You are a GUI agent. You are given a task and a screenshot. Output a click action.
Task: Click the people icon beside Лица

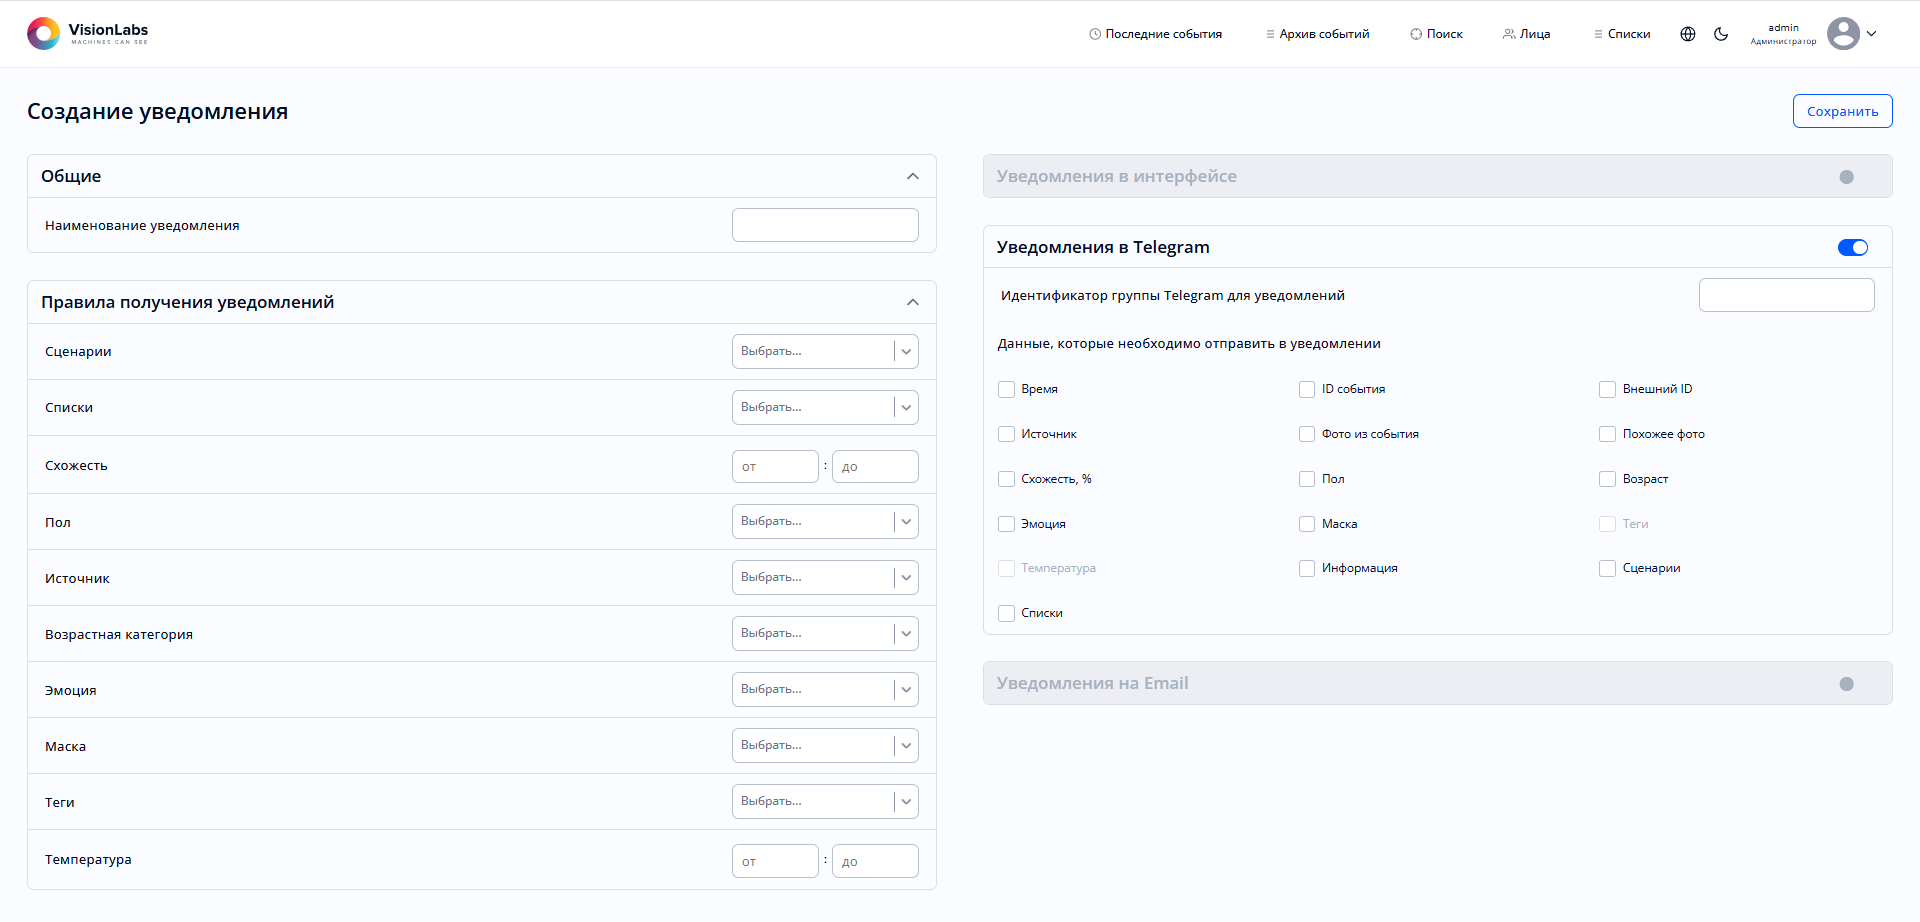(1509, 34)
